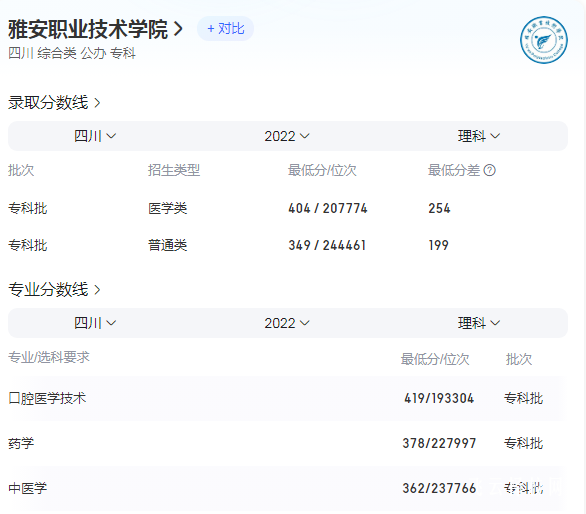Open the 专业分数线 section link

(55, 289)
